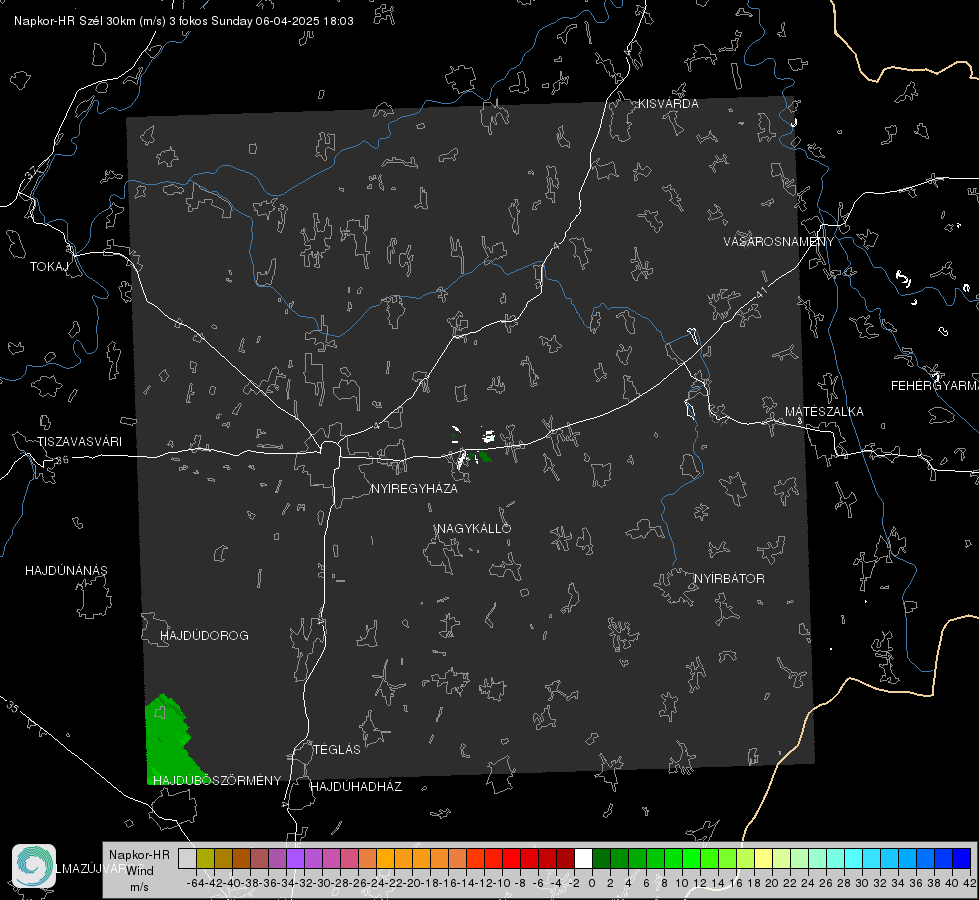Click the TISZAVASVÁRI town label
The image size is (979, 900).
(x=79, y=442)
